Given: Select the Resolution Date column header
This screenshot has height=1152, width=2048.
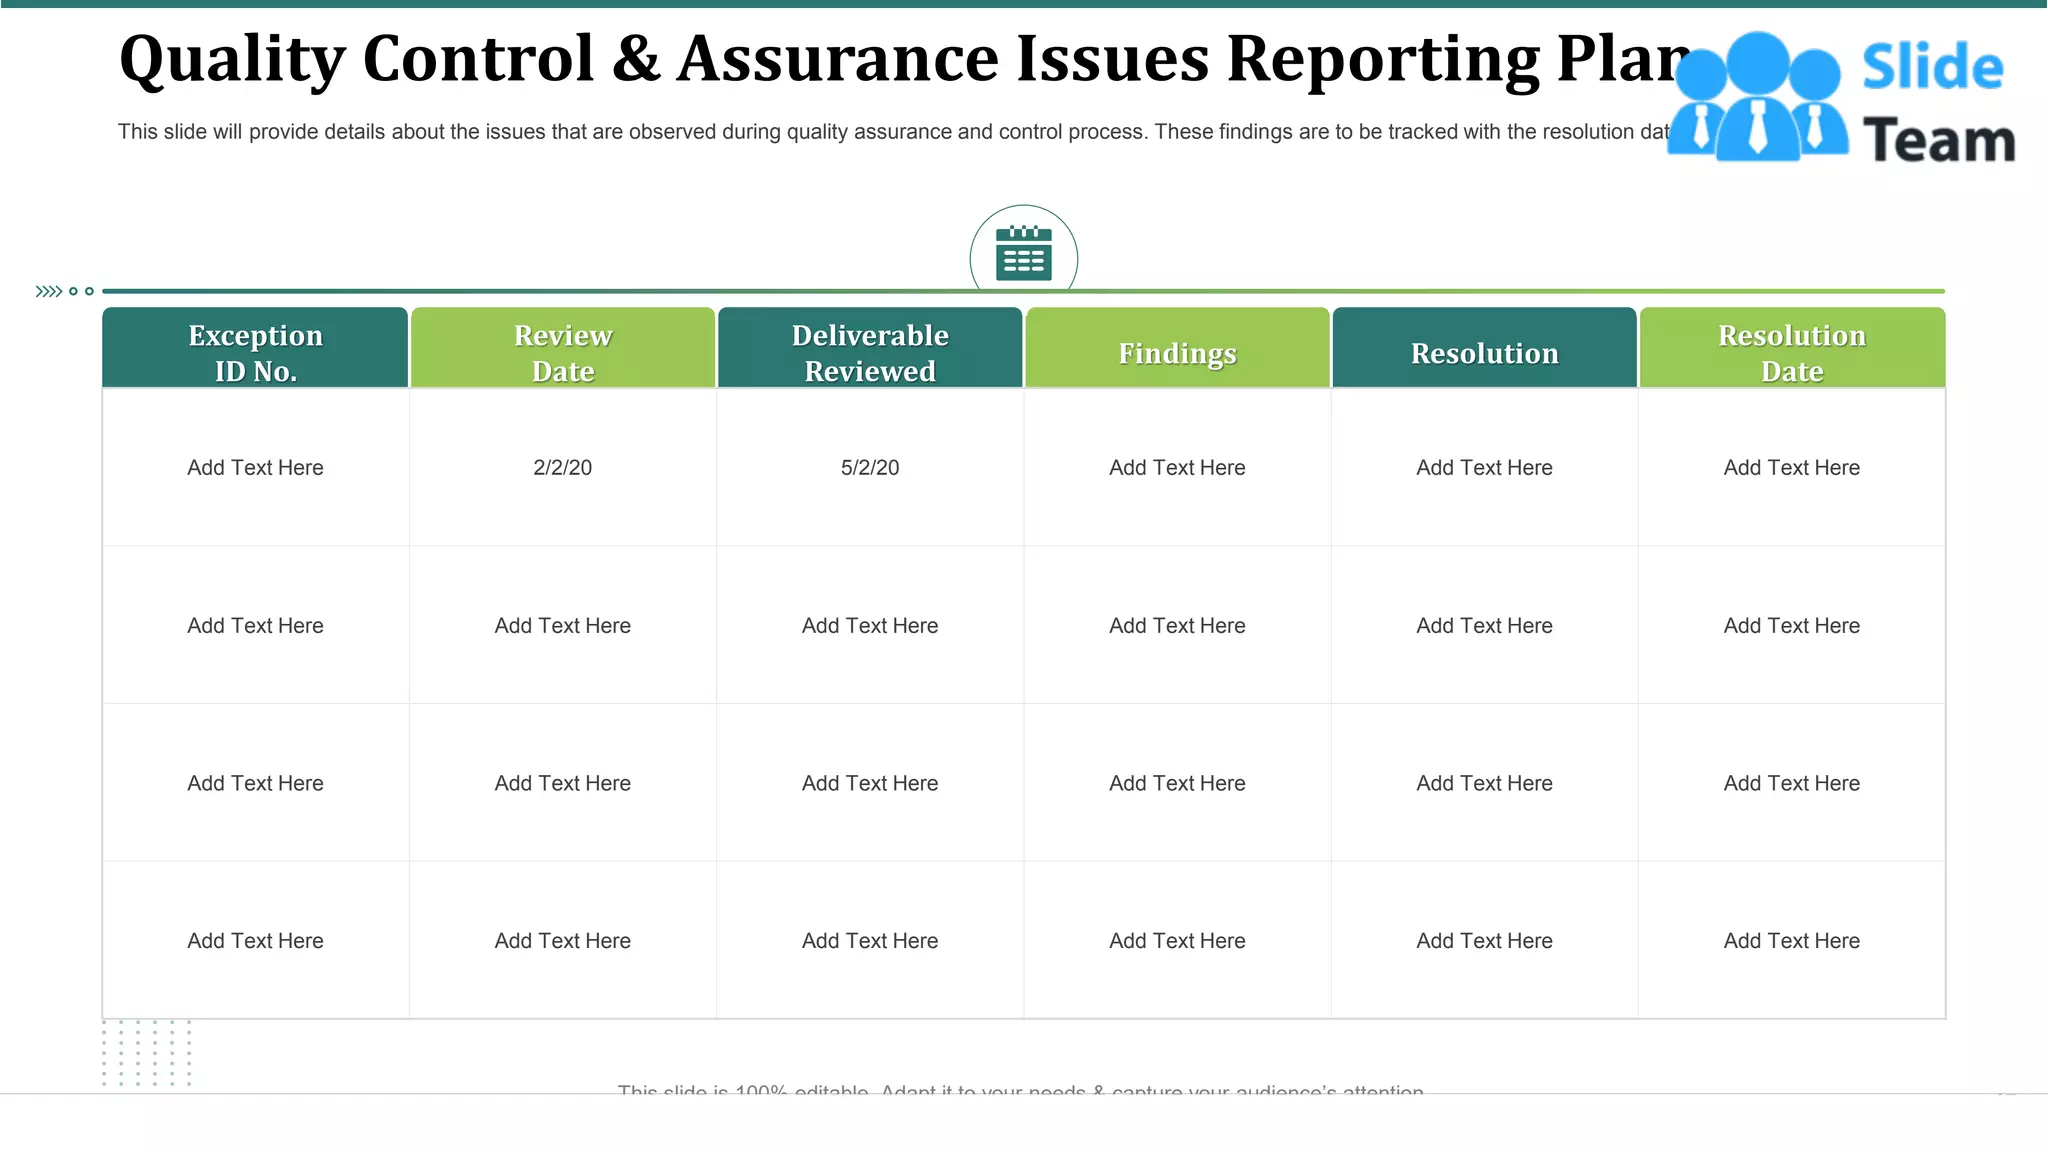Looking at the screenshot, I should 1791,352.
